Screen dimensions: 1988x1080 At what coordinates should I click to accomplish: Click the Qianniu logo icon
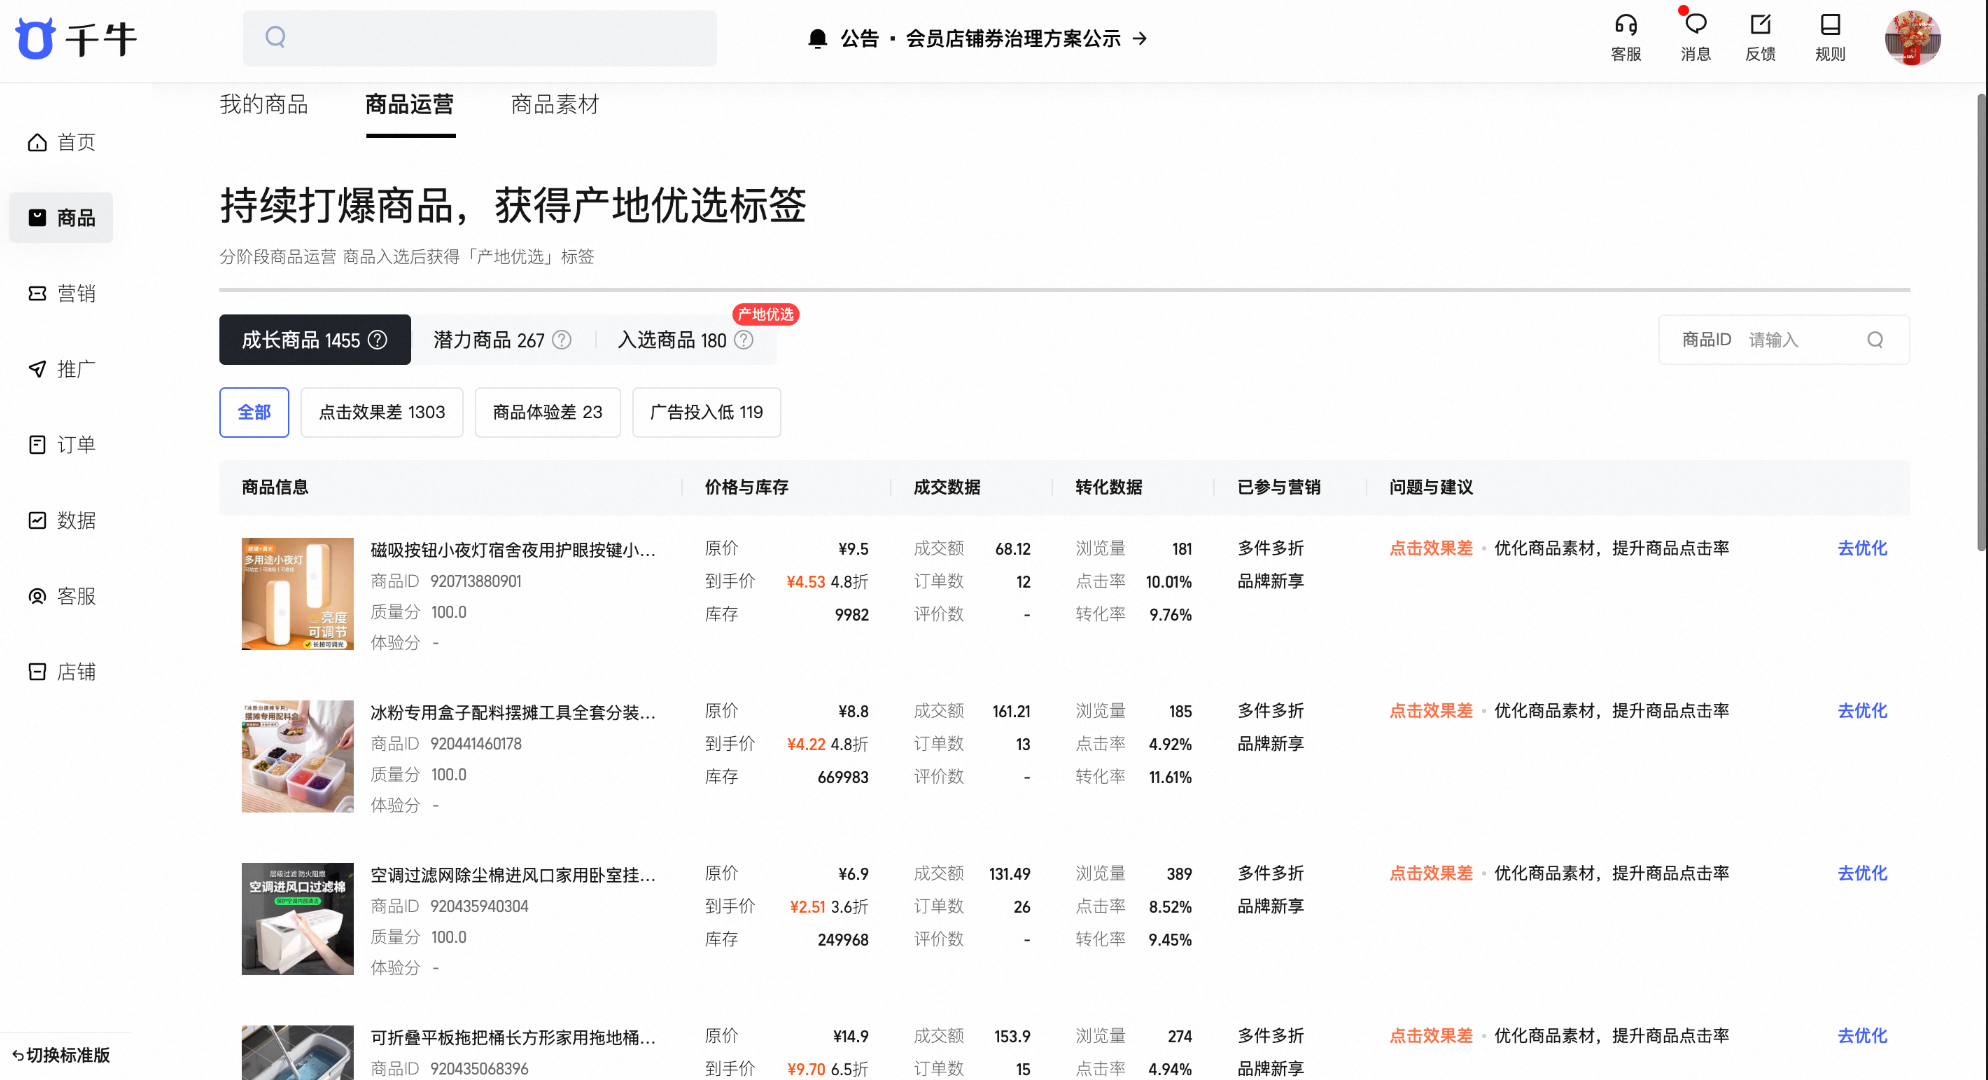36,39
